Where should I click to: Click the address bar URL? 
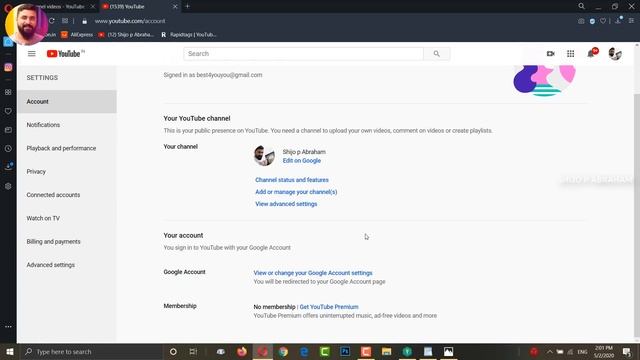point(130,21)
